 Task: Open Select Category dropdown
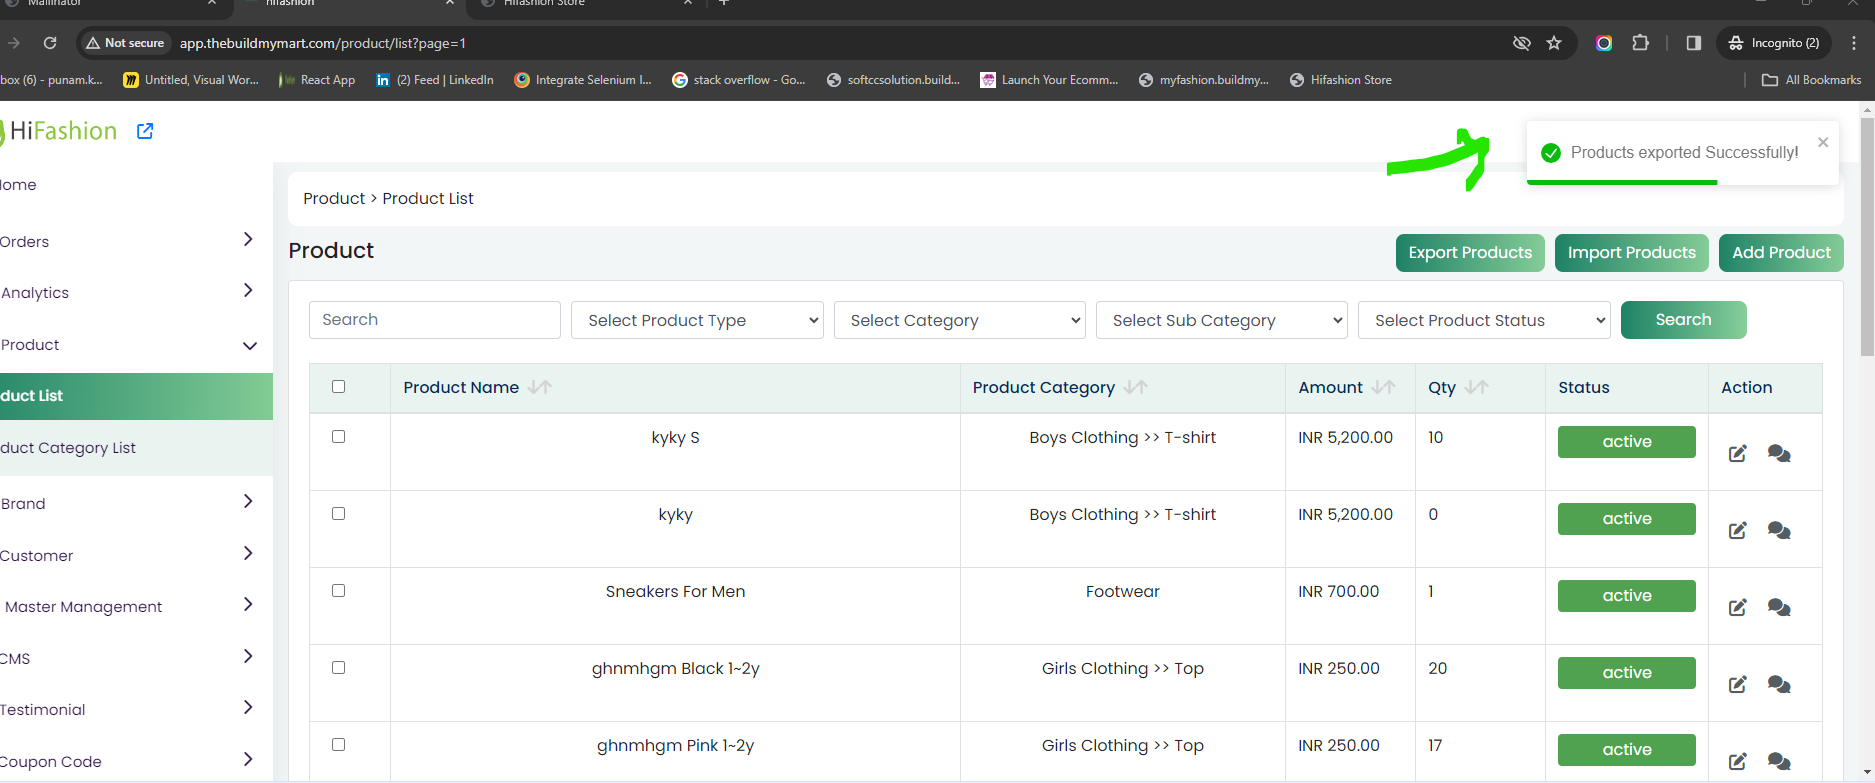click(960, 320)
